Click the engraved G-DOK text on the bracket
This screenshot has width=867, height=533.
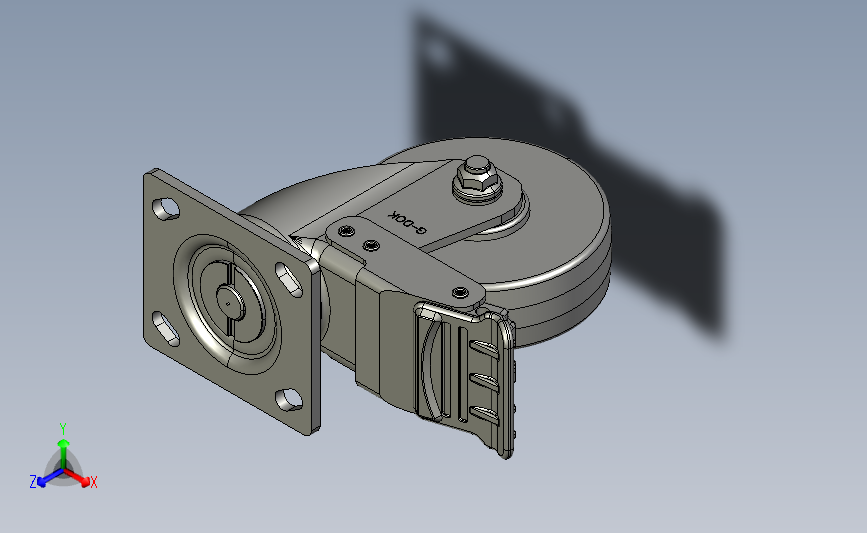pyautogui.click(x=408, y=222)
